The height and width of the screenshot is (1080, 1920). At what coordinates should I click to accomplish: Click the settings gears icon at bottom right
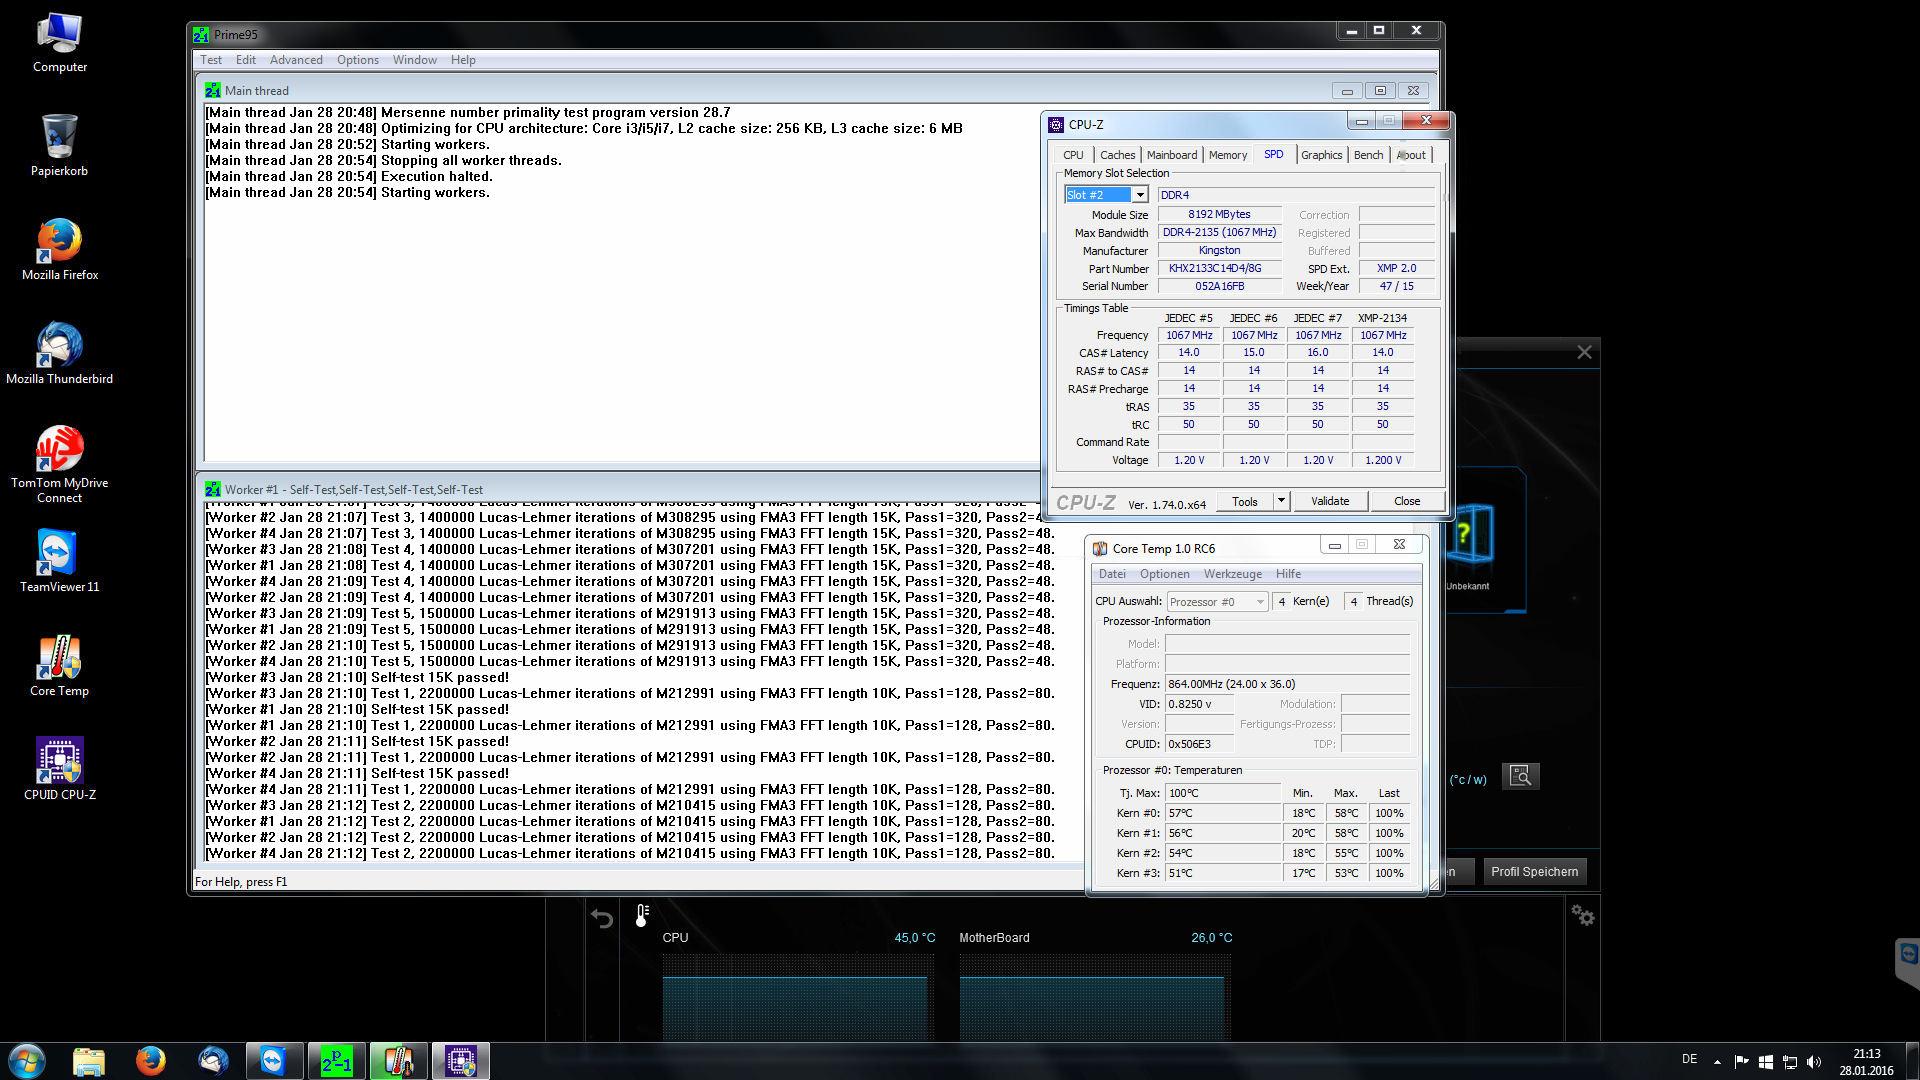coord(1582,915)
